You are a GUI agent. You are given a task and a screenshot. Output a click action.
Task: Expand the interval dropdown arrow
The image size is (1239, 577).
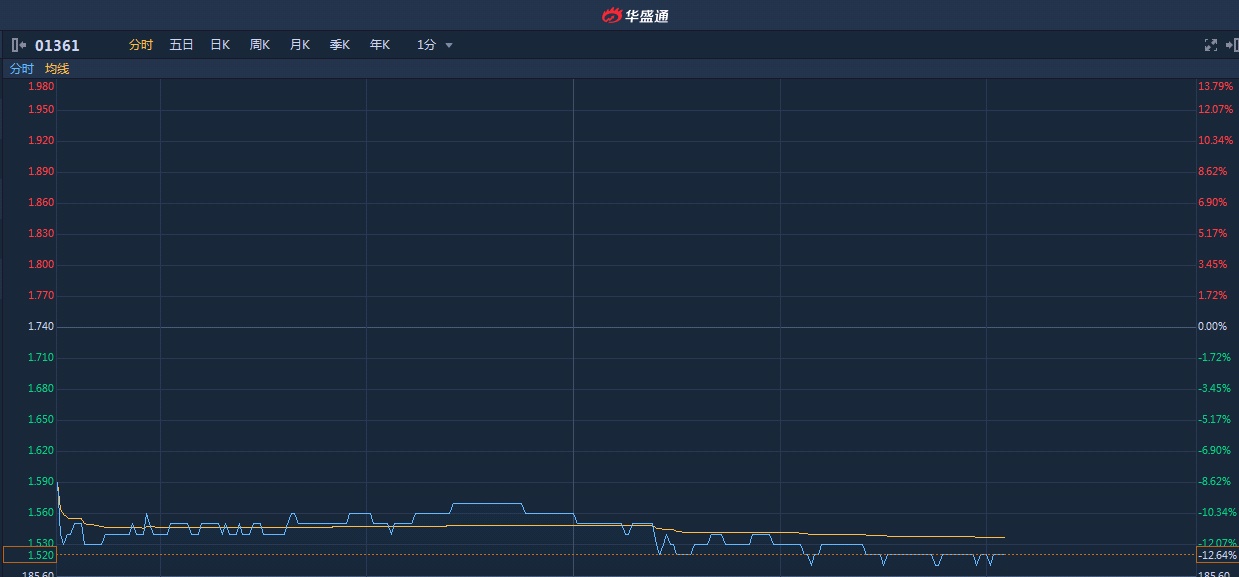[449, 46]
